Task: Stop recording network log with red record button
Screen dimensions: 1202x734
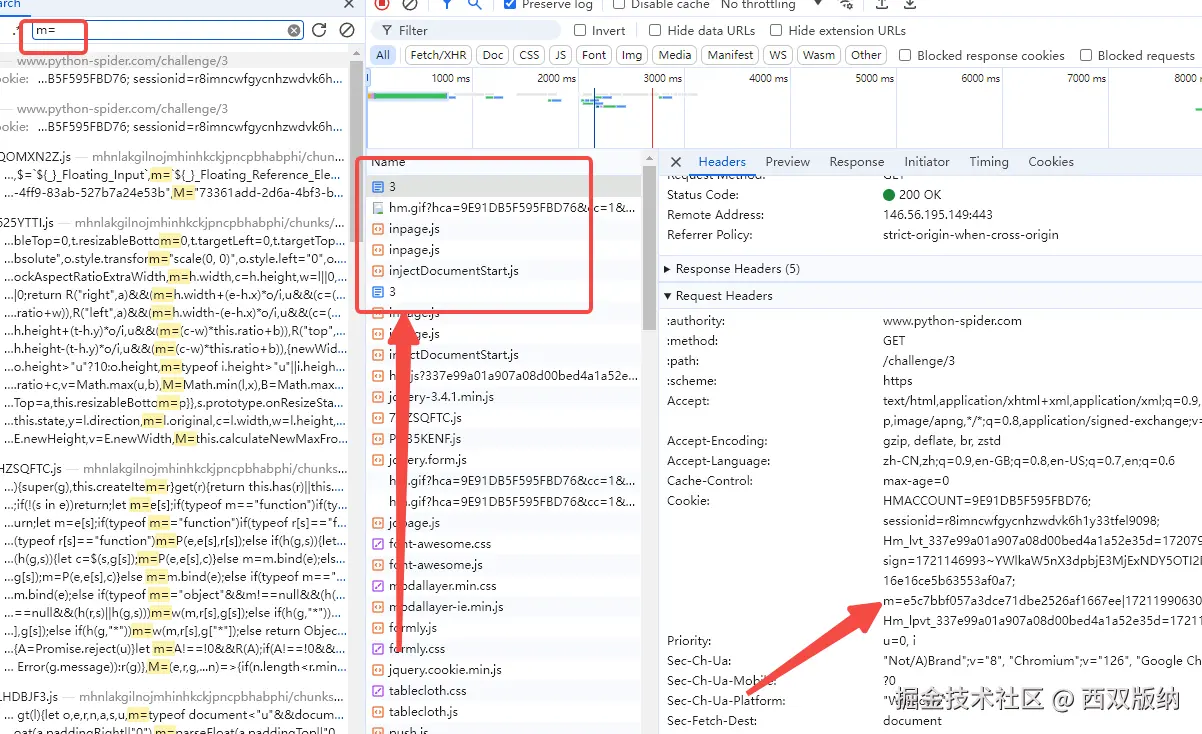Action: click(381, 4)
